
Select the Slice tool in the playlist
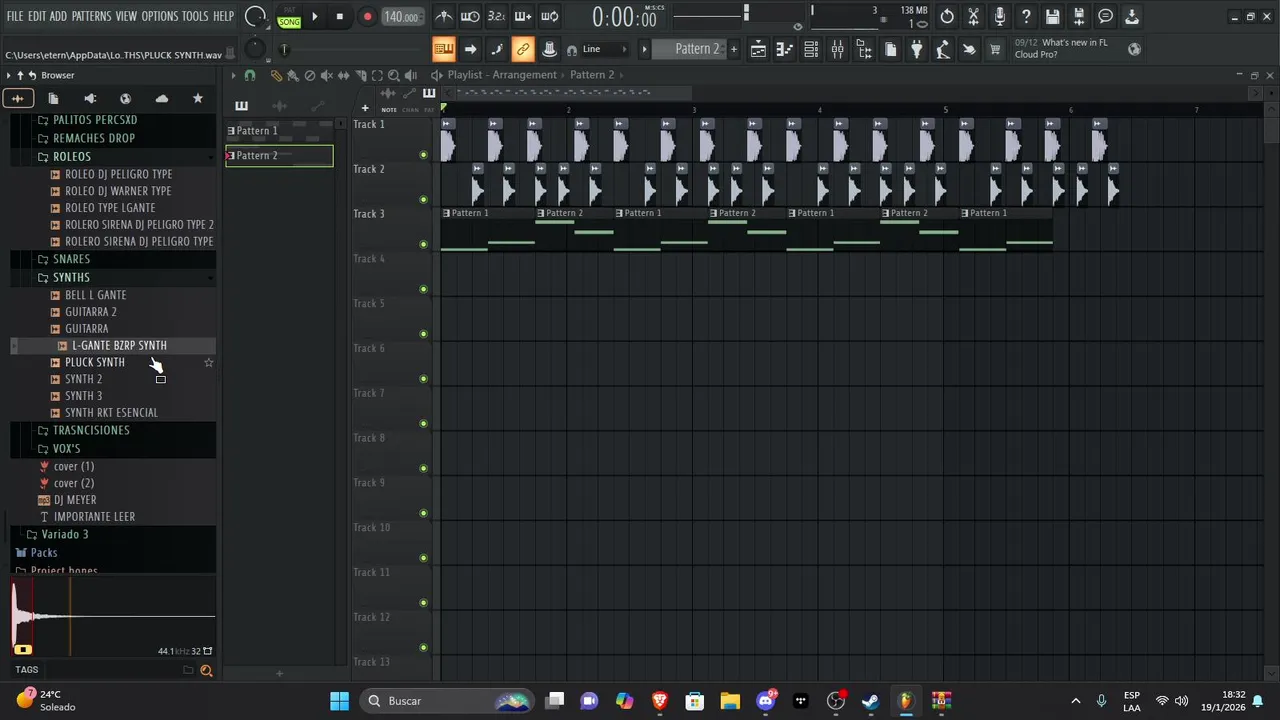coord(361,75)
